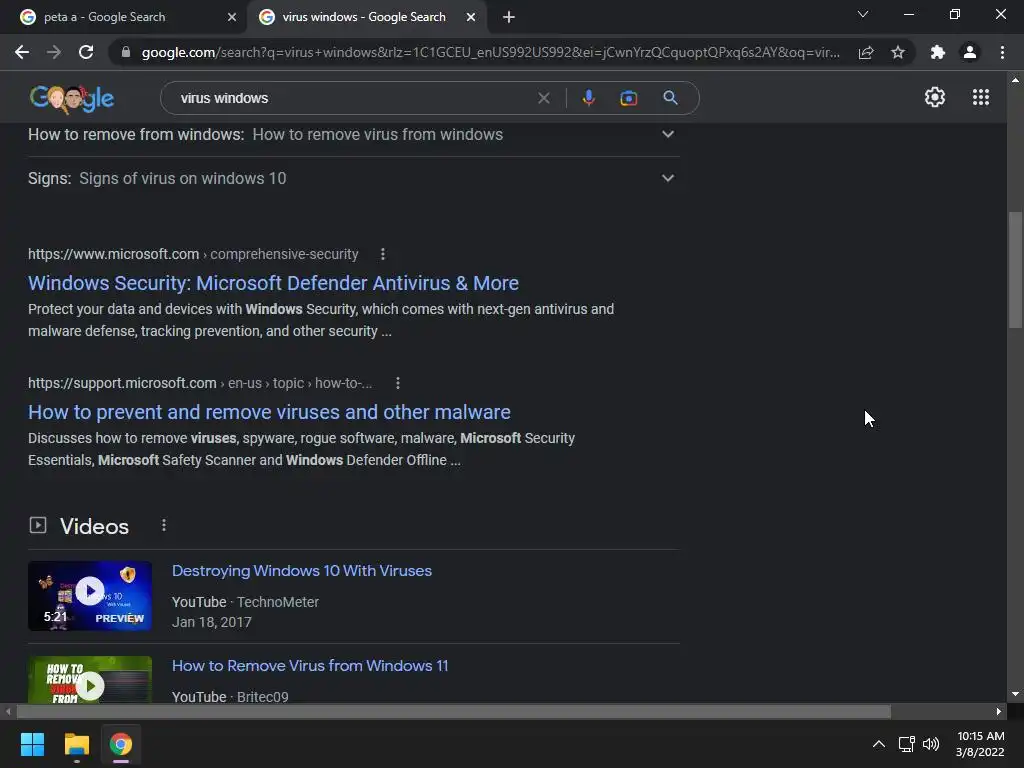
Task: Show hidden tray icons
Action: 879,744
